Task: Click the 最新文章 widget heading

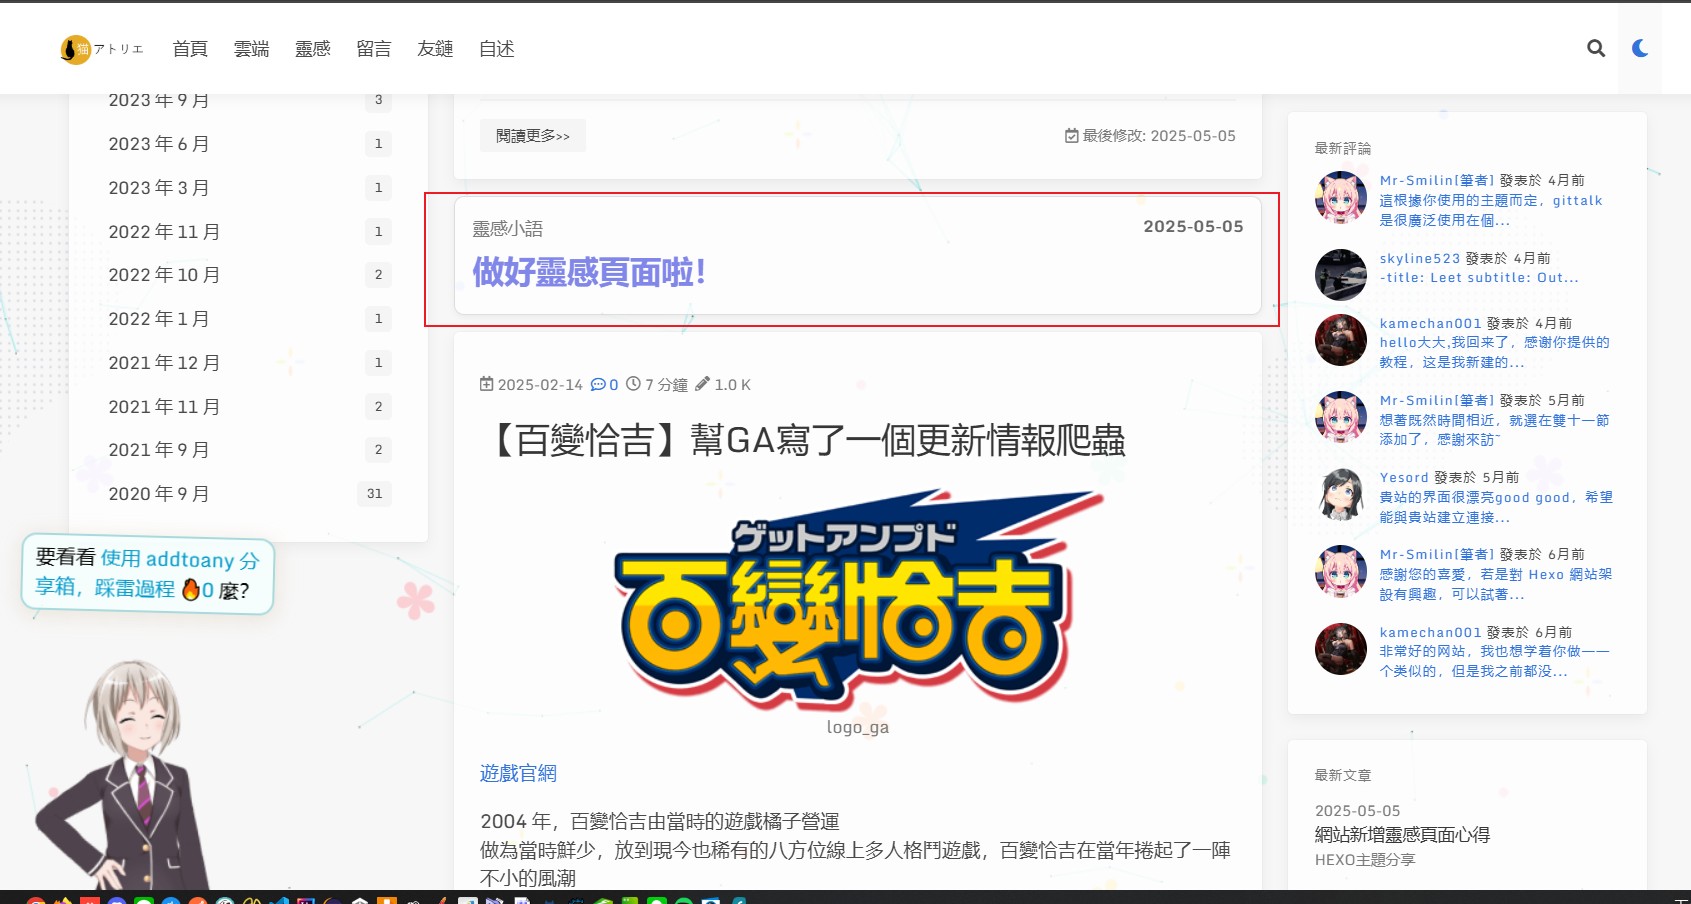Action: [1343, 775]
